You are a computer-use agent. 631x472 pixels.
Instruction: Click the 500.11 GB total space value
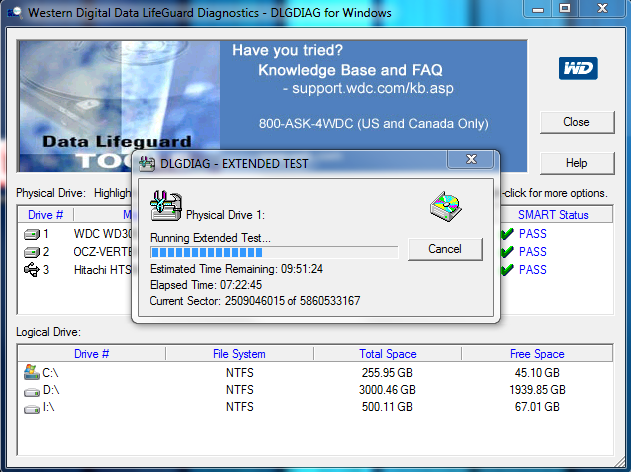click(387, 407)
